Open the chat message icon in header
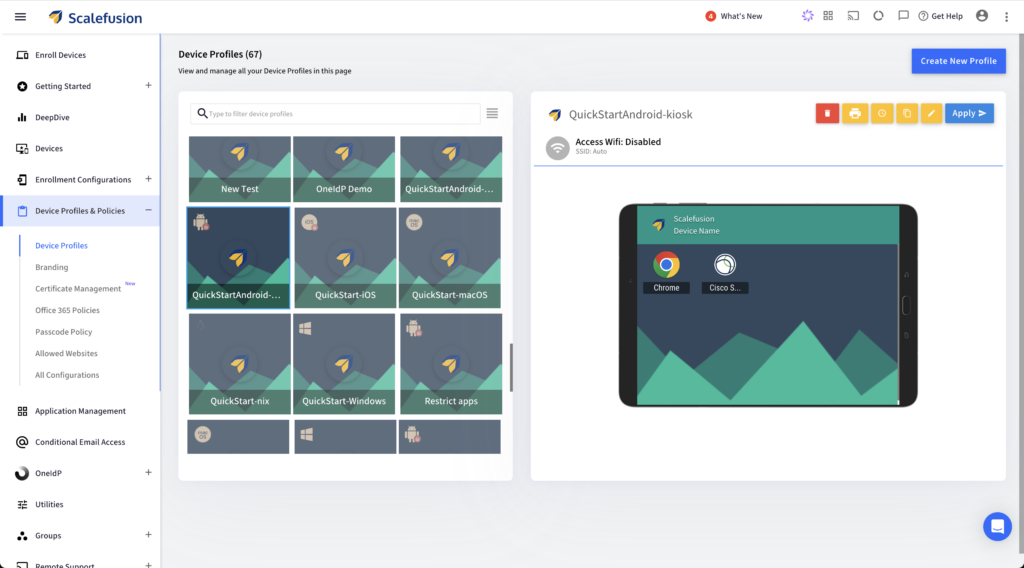 (903, 16)
